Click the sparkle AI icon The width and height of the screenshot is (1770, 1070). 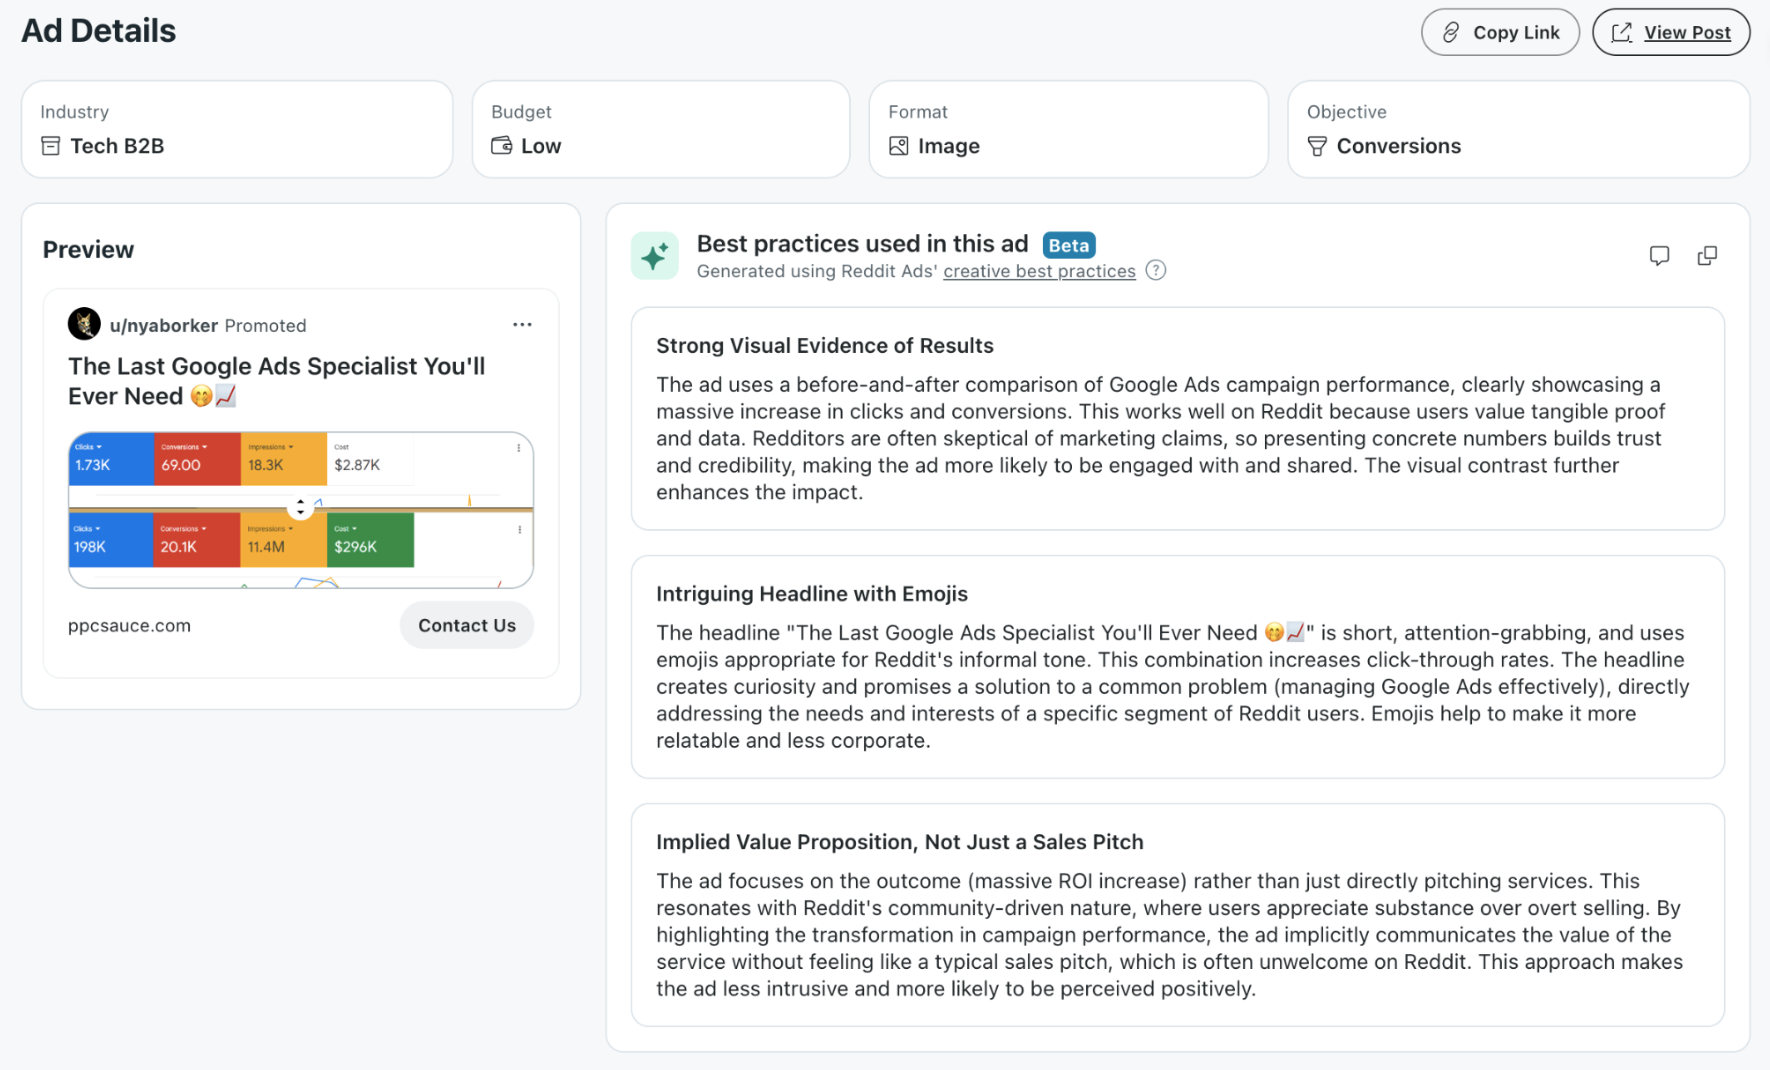coord(655,256)
